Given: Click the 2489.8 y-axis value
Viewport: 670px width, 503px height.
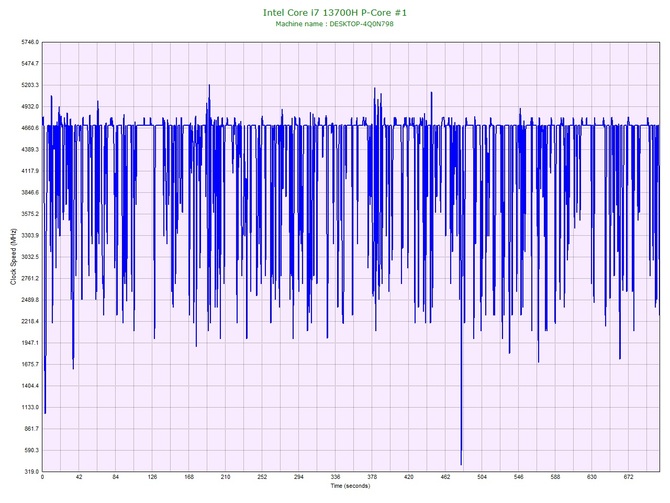Looking at the screenshot, I should [30, 300].
